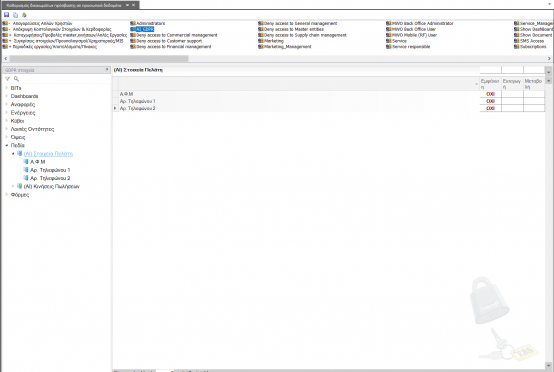Select Deny access to Financial management role
The width and height of the screenshot is (554, 372).
pos(173,47)
